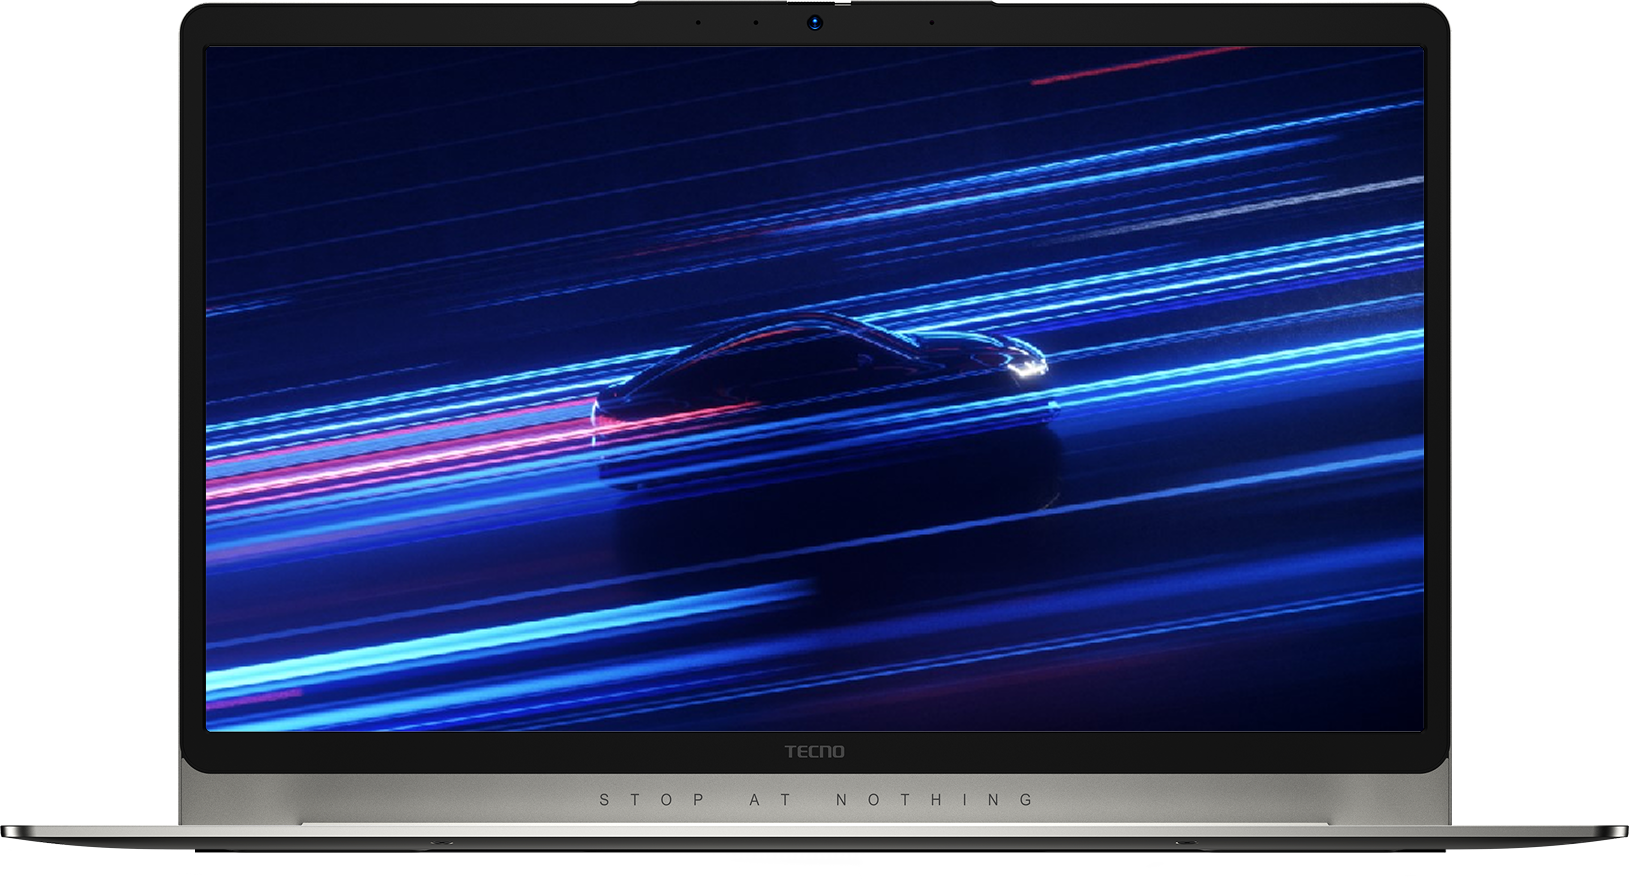Click the word AT on the hinge

pos(772,800)
